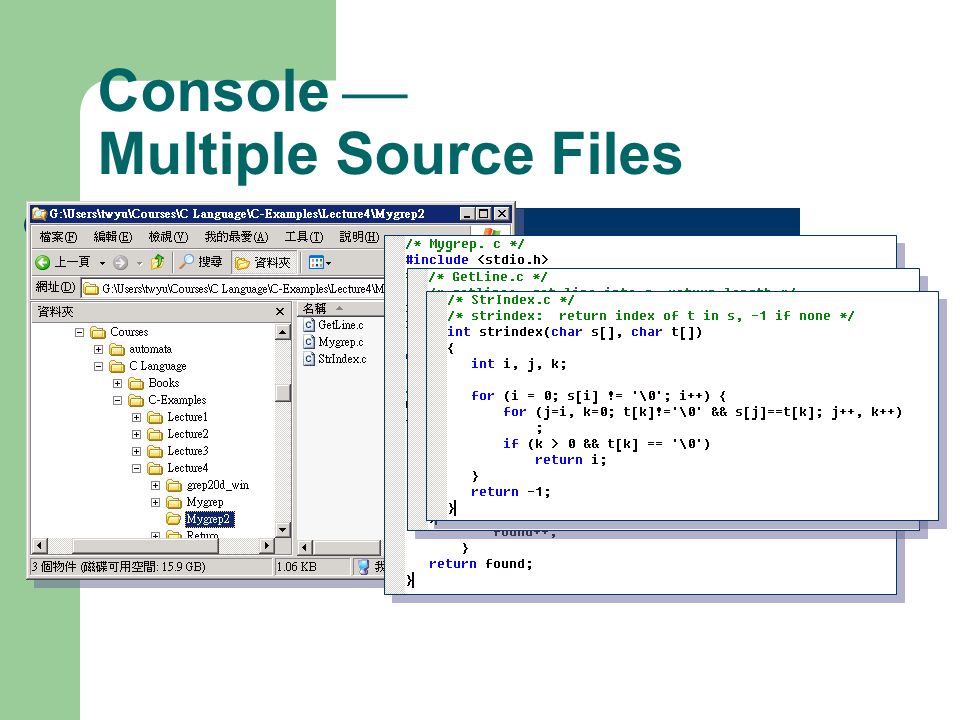
Task: Select the grep20d_win folder icon
Action: pyautogui.click(x=174, y=486)
